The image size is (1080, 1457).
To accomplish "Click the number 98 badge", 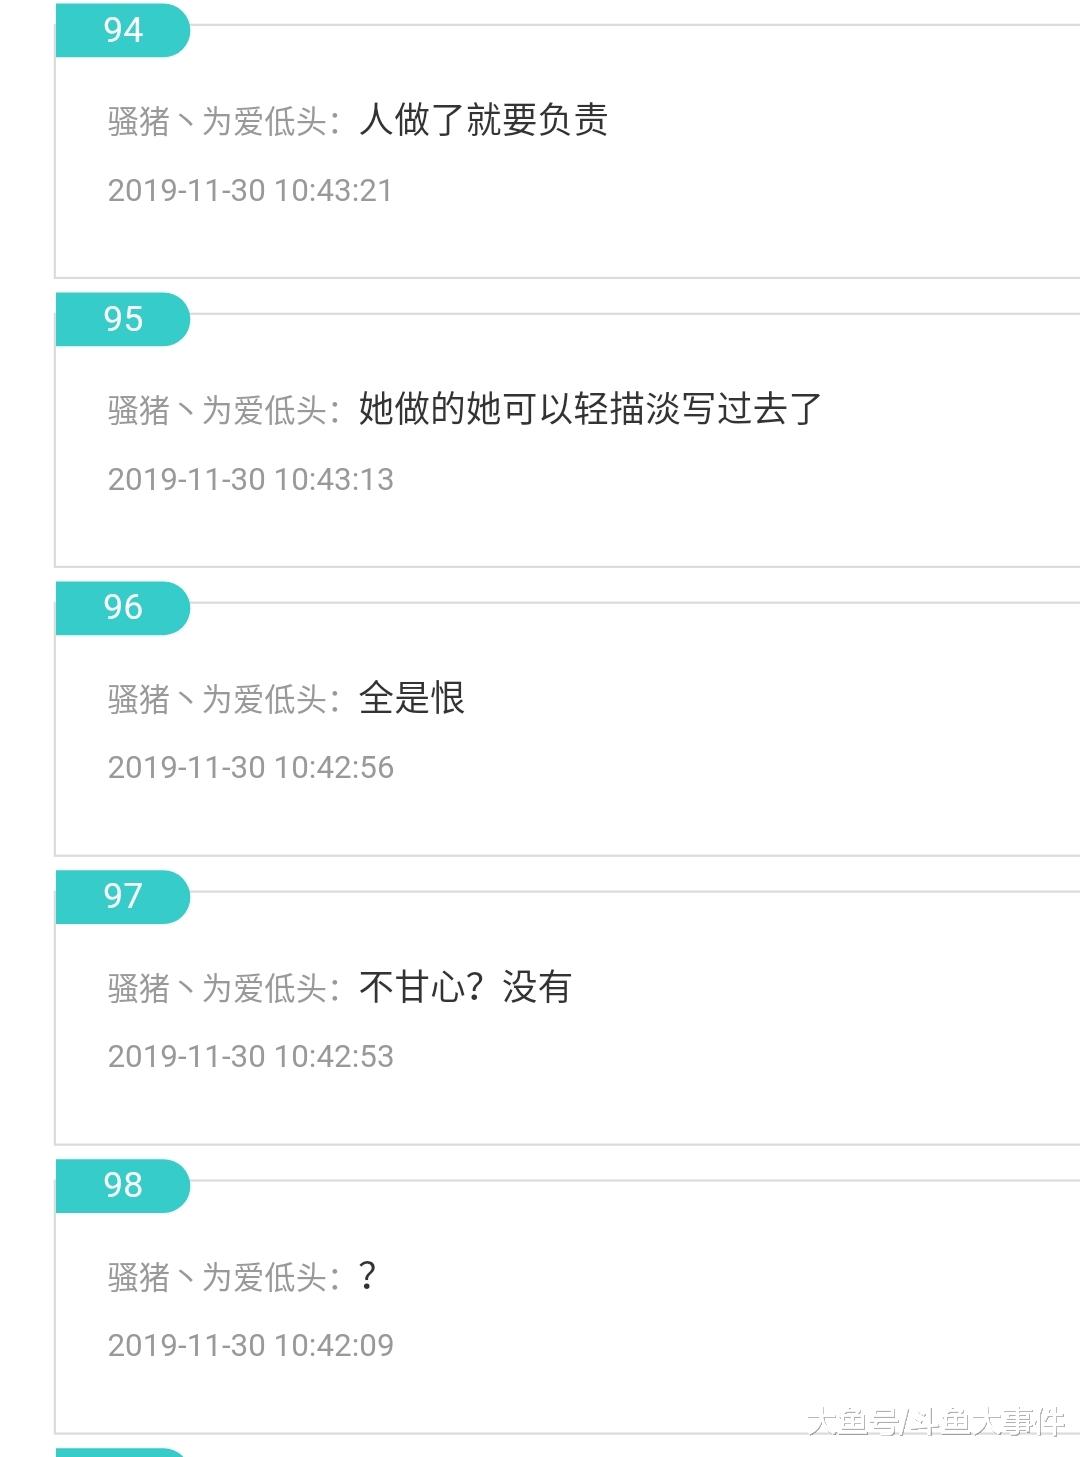I will pyautogui.click(x=122, y=1185).
